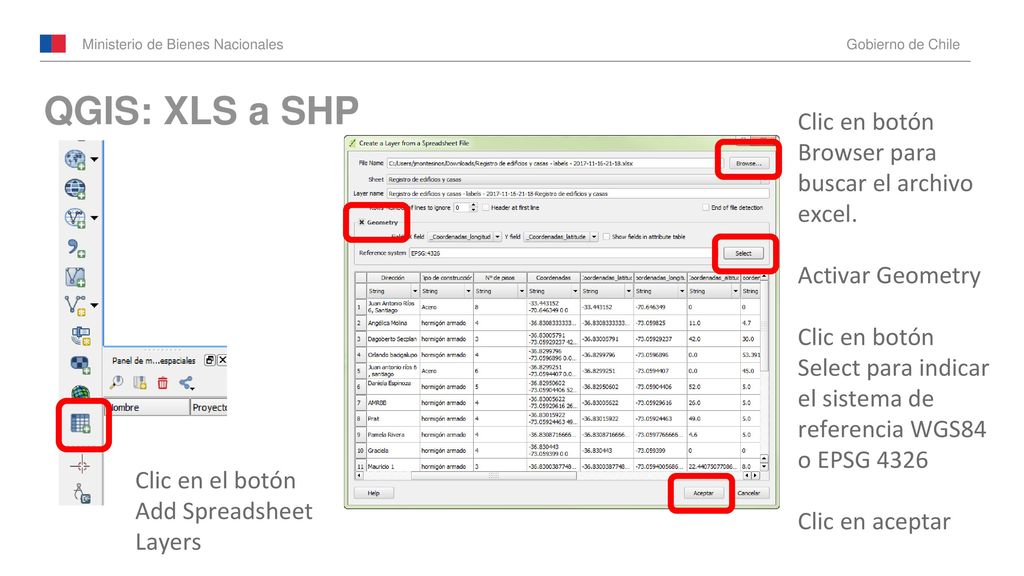Click the GPS tools icon in the toolbar

(x=81, y=493)
